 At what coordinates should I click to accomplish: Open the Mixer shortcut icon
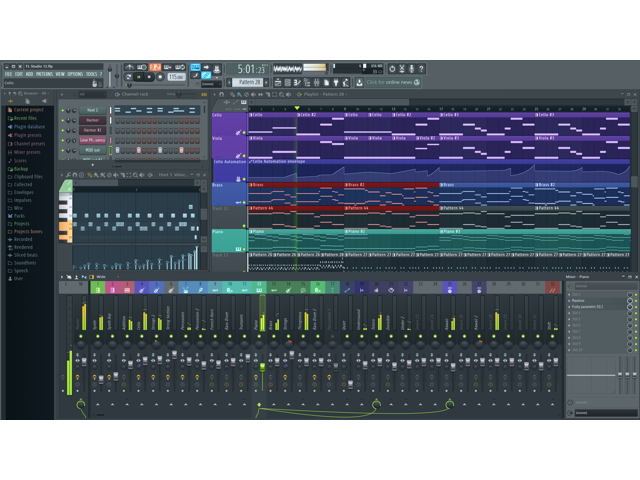[x=316, y=83]
